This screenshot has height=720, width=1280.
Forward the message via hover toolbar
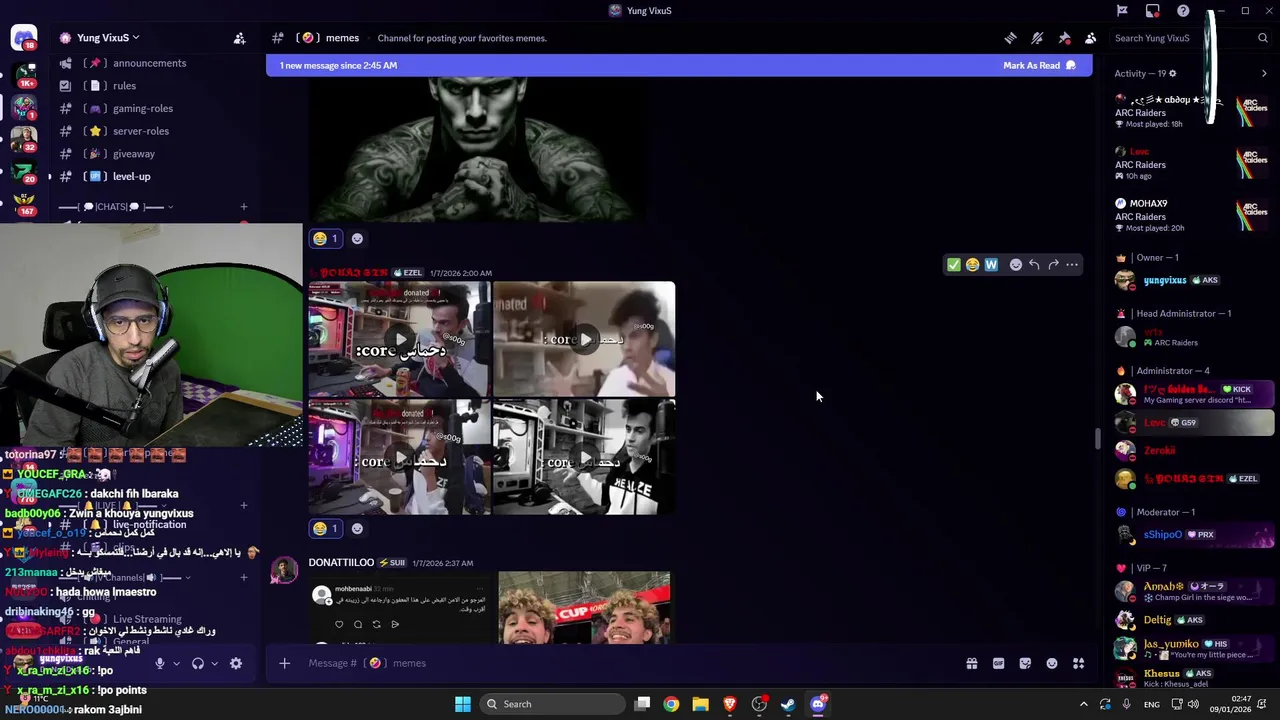(1053, 265)
